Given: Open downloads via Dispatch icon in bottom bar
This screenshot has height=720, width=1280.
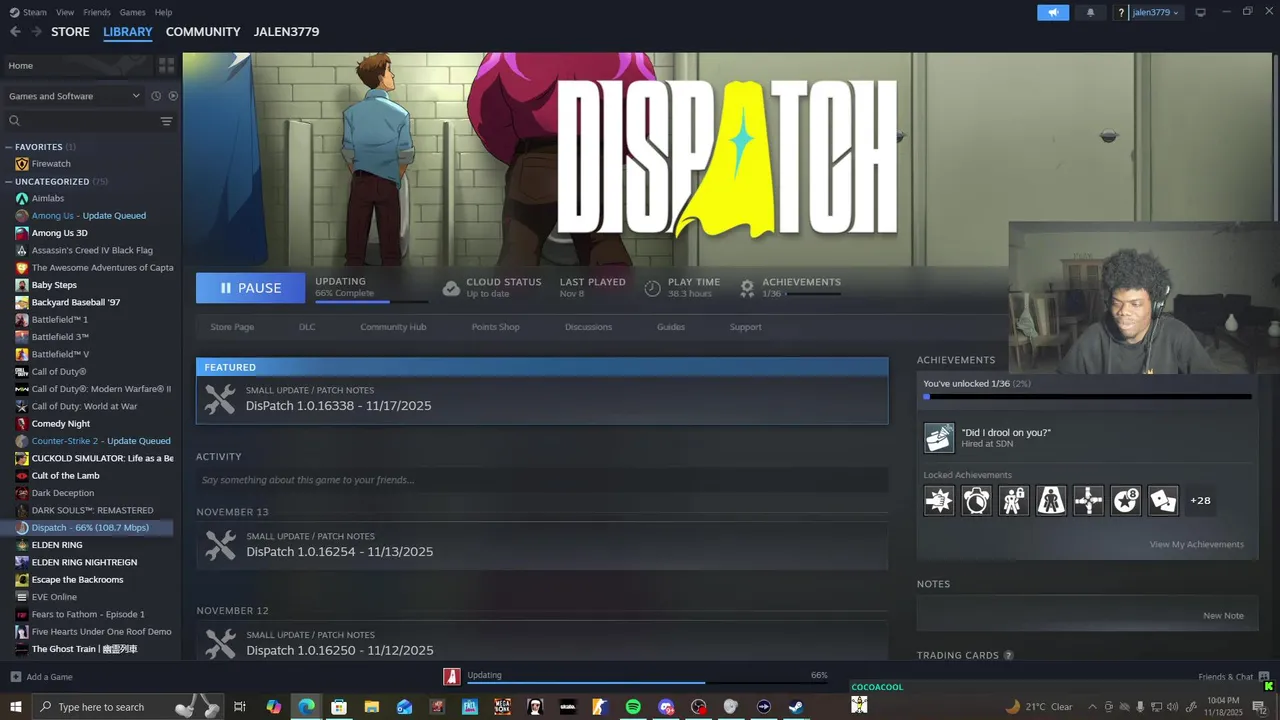Looking at the screenshot, I should click(452, 676).
